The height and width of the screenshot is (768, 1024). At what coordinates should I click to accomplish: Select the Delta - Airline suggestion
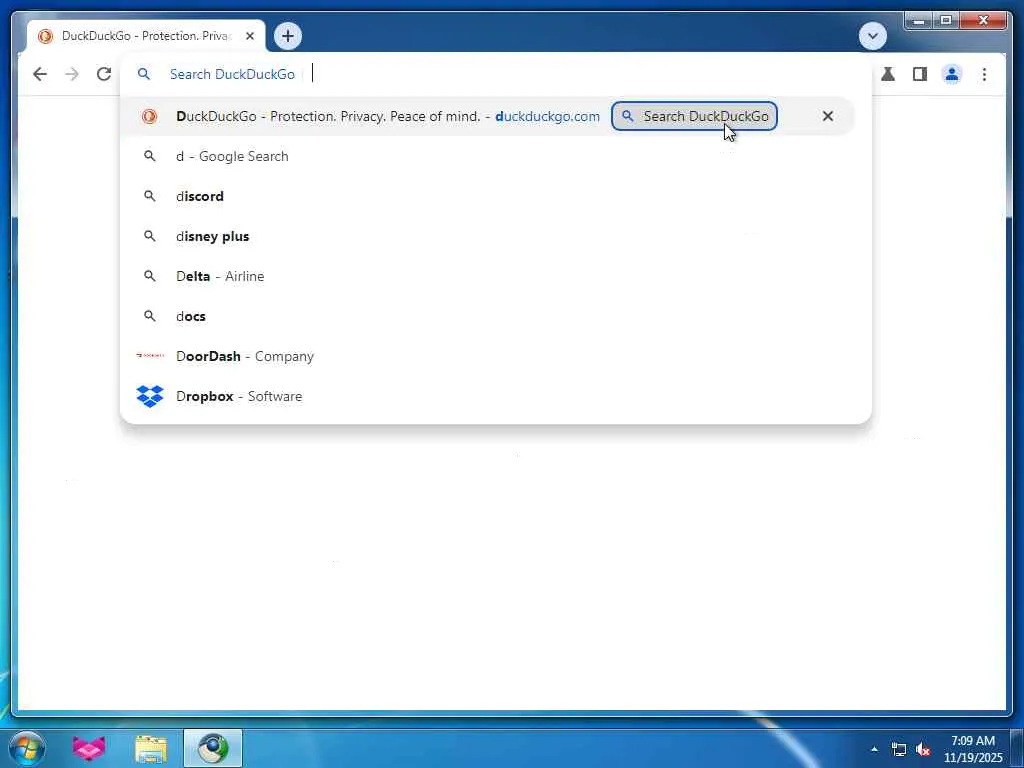[x=487, y=276]
